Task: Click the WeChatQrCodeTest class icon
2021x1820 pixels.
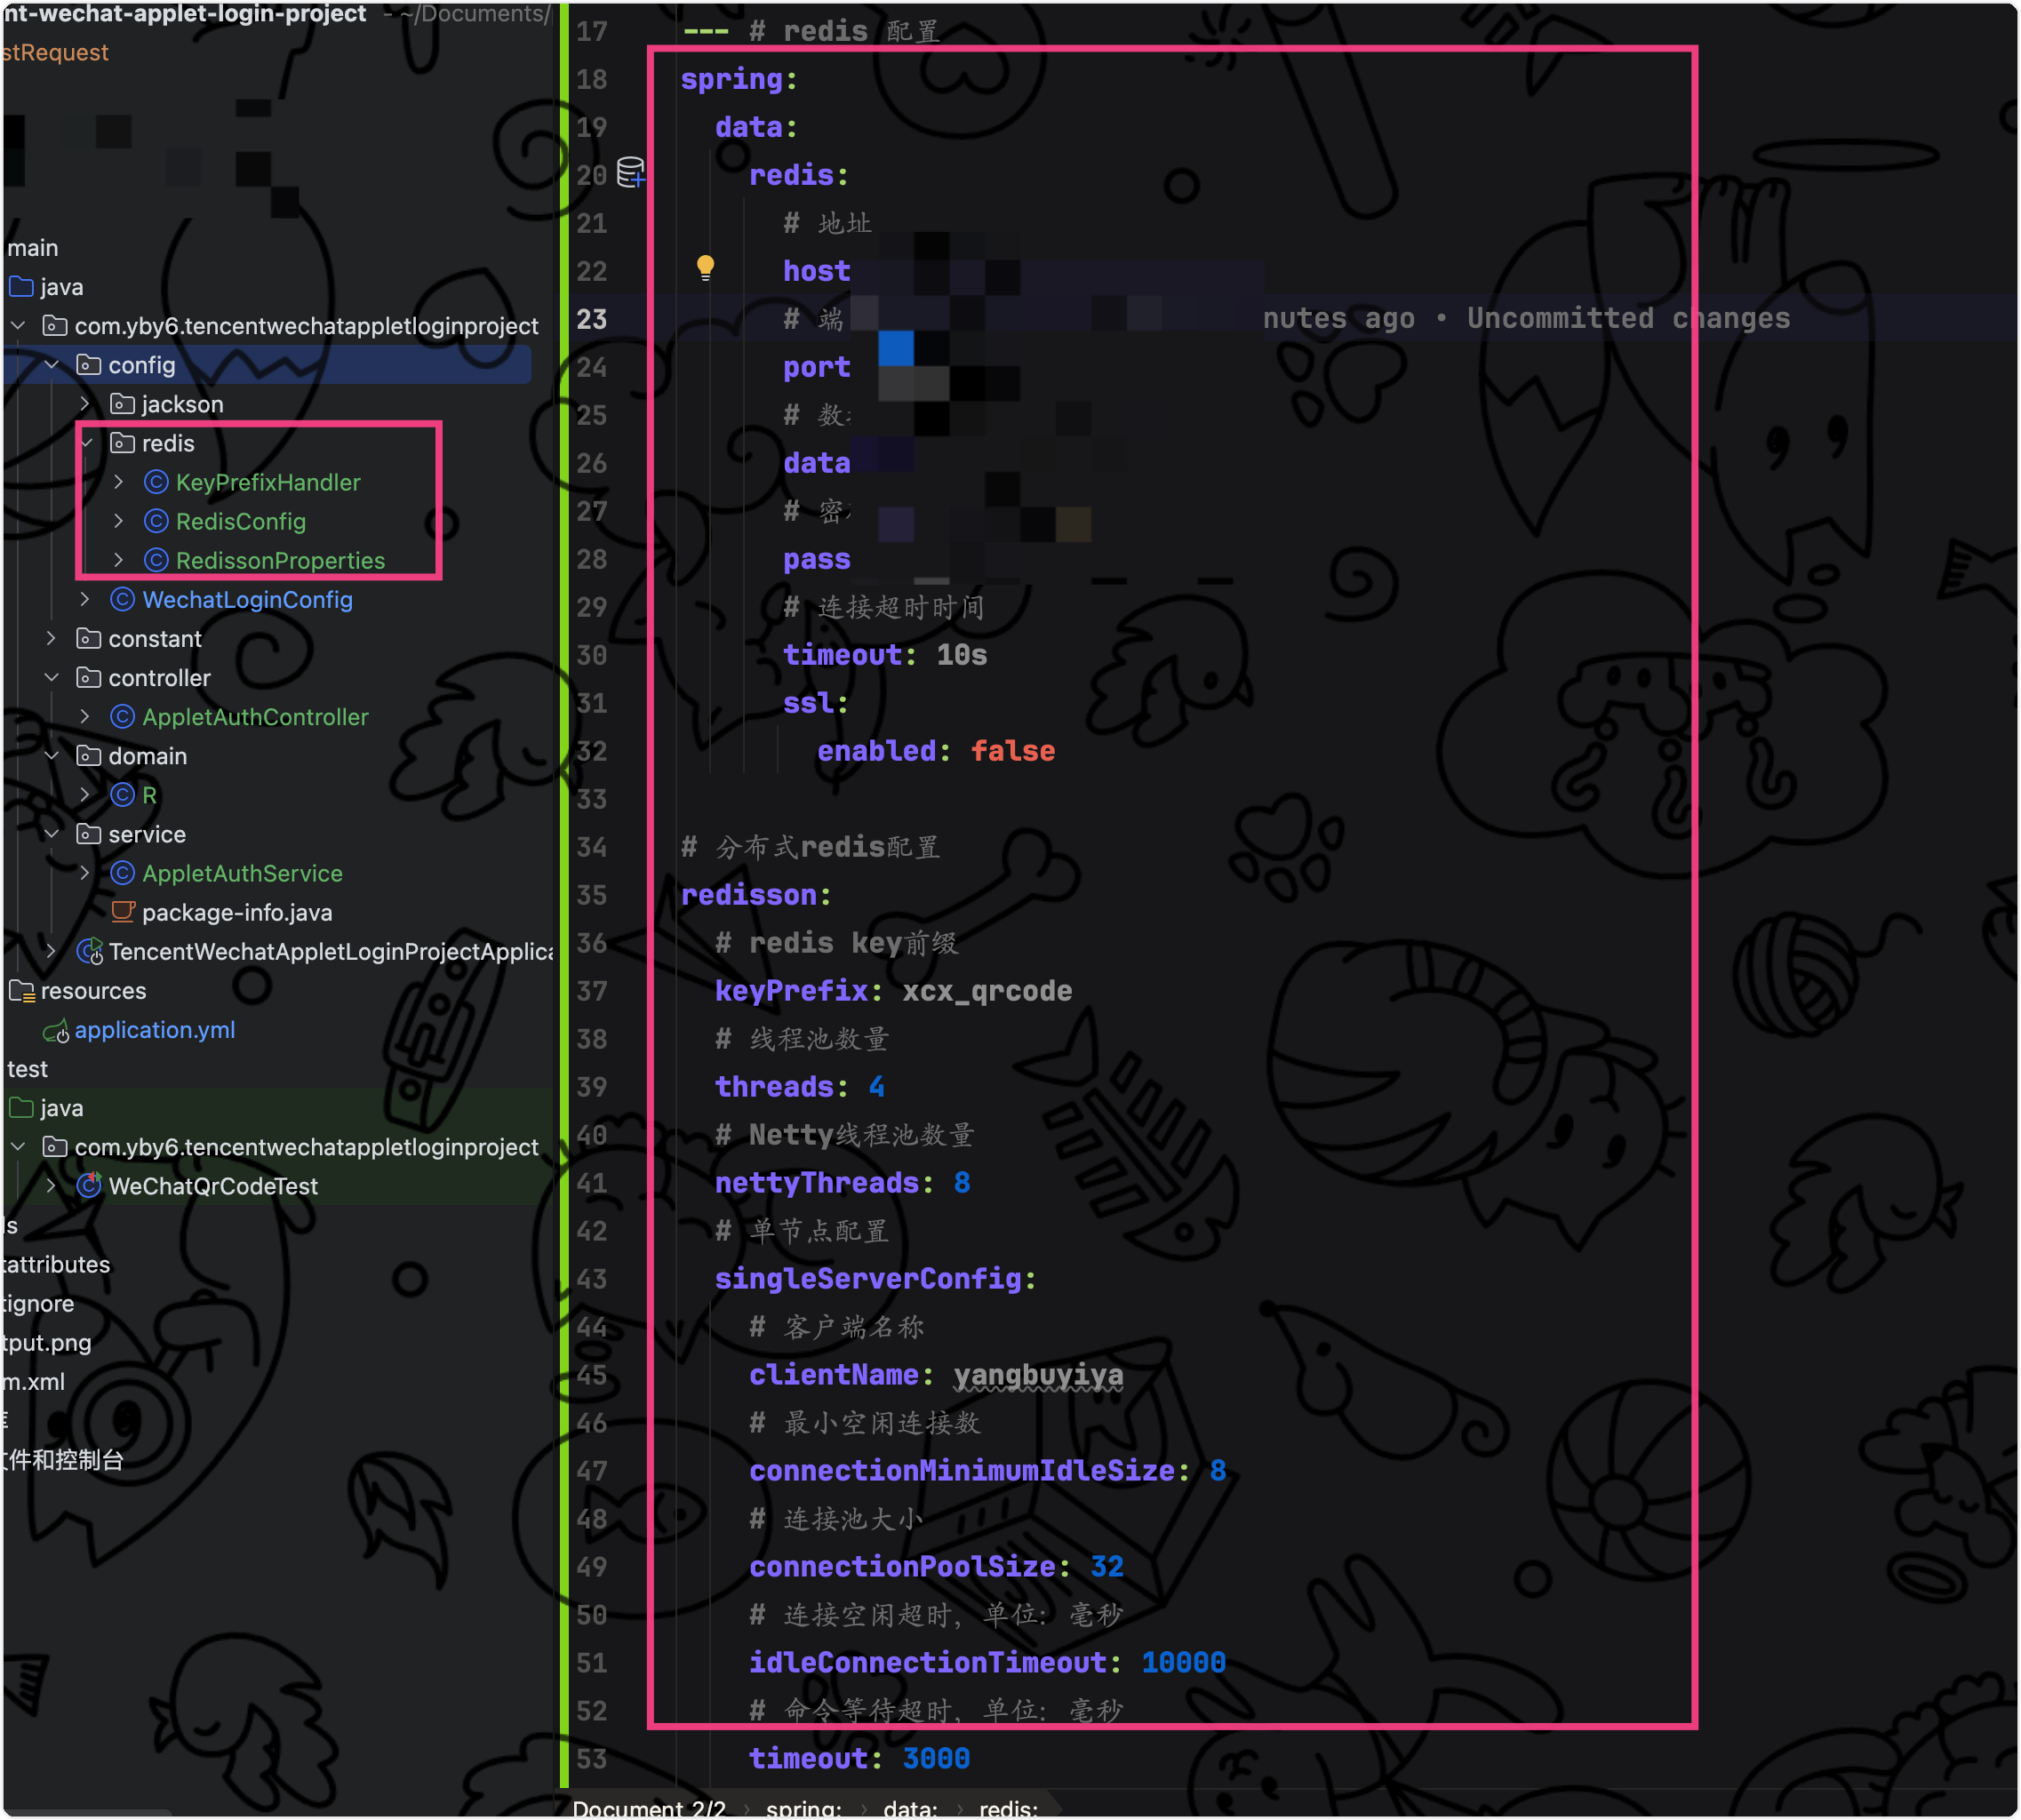Action: 89,1187
